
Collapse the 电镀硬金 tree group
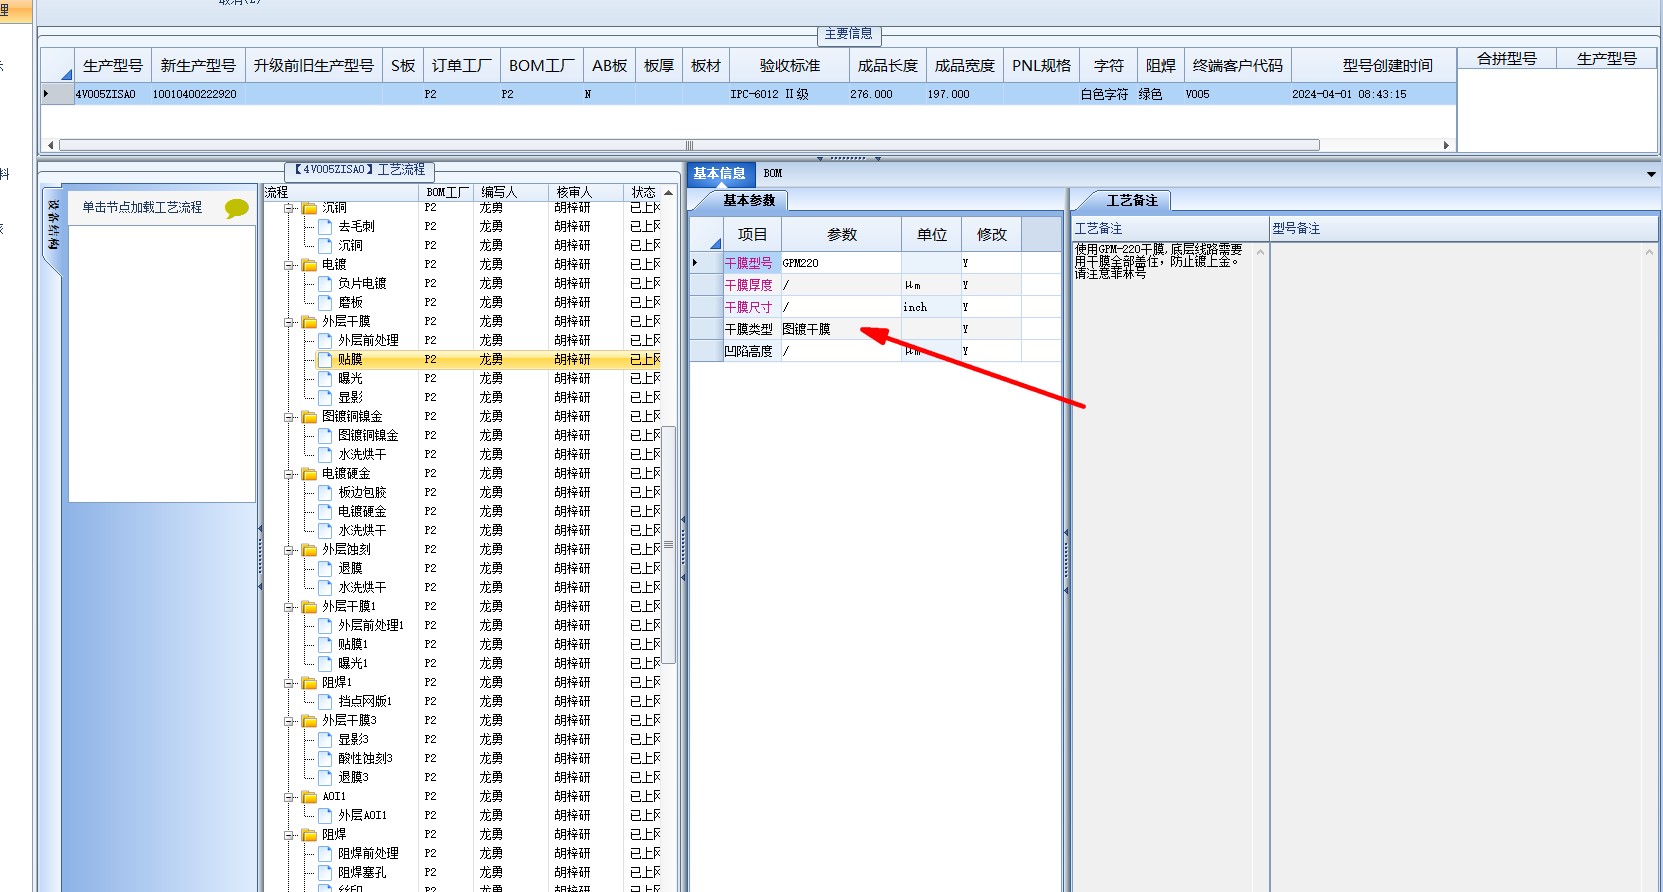tap(289, 474)
